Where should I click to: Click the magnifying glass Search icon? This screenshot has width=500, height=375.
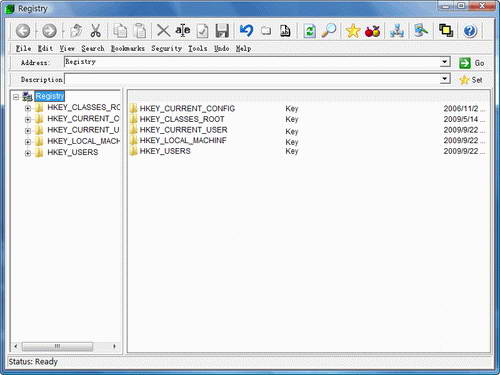(x=329, y=31)
